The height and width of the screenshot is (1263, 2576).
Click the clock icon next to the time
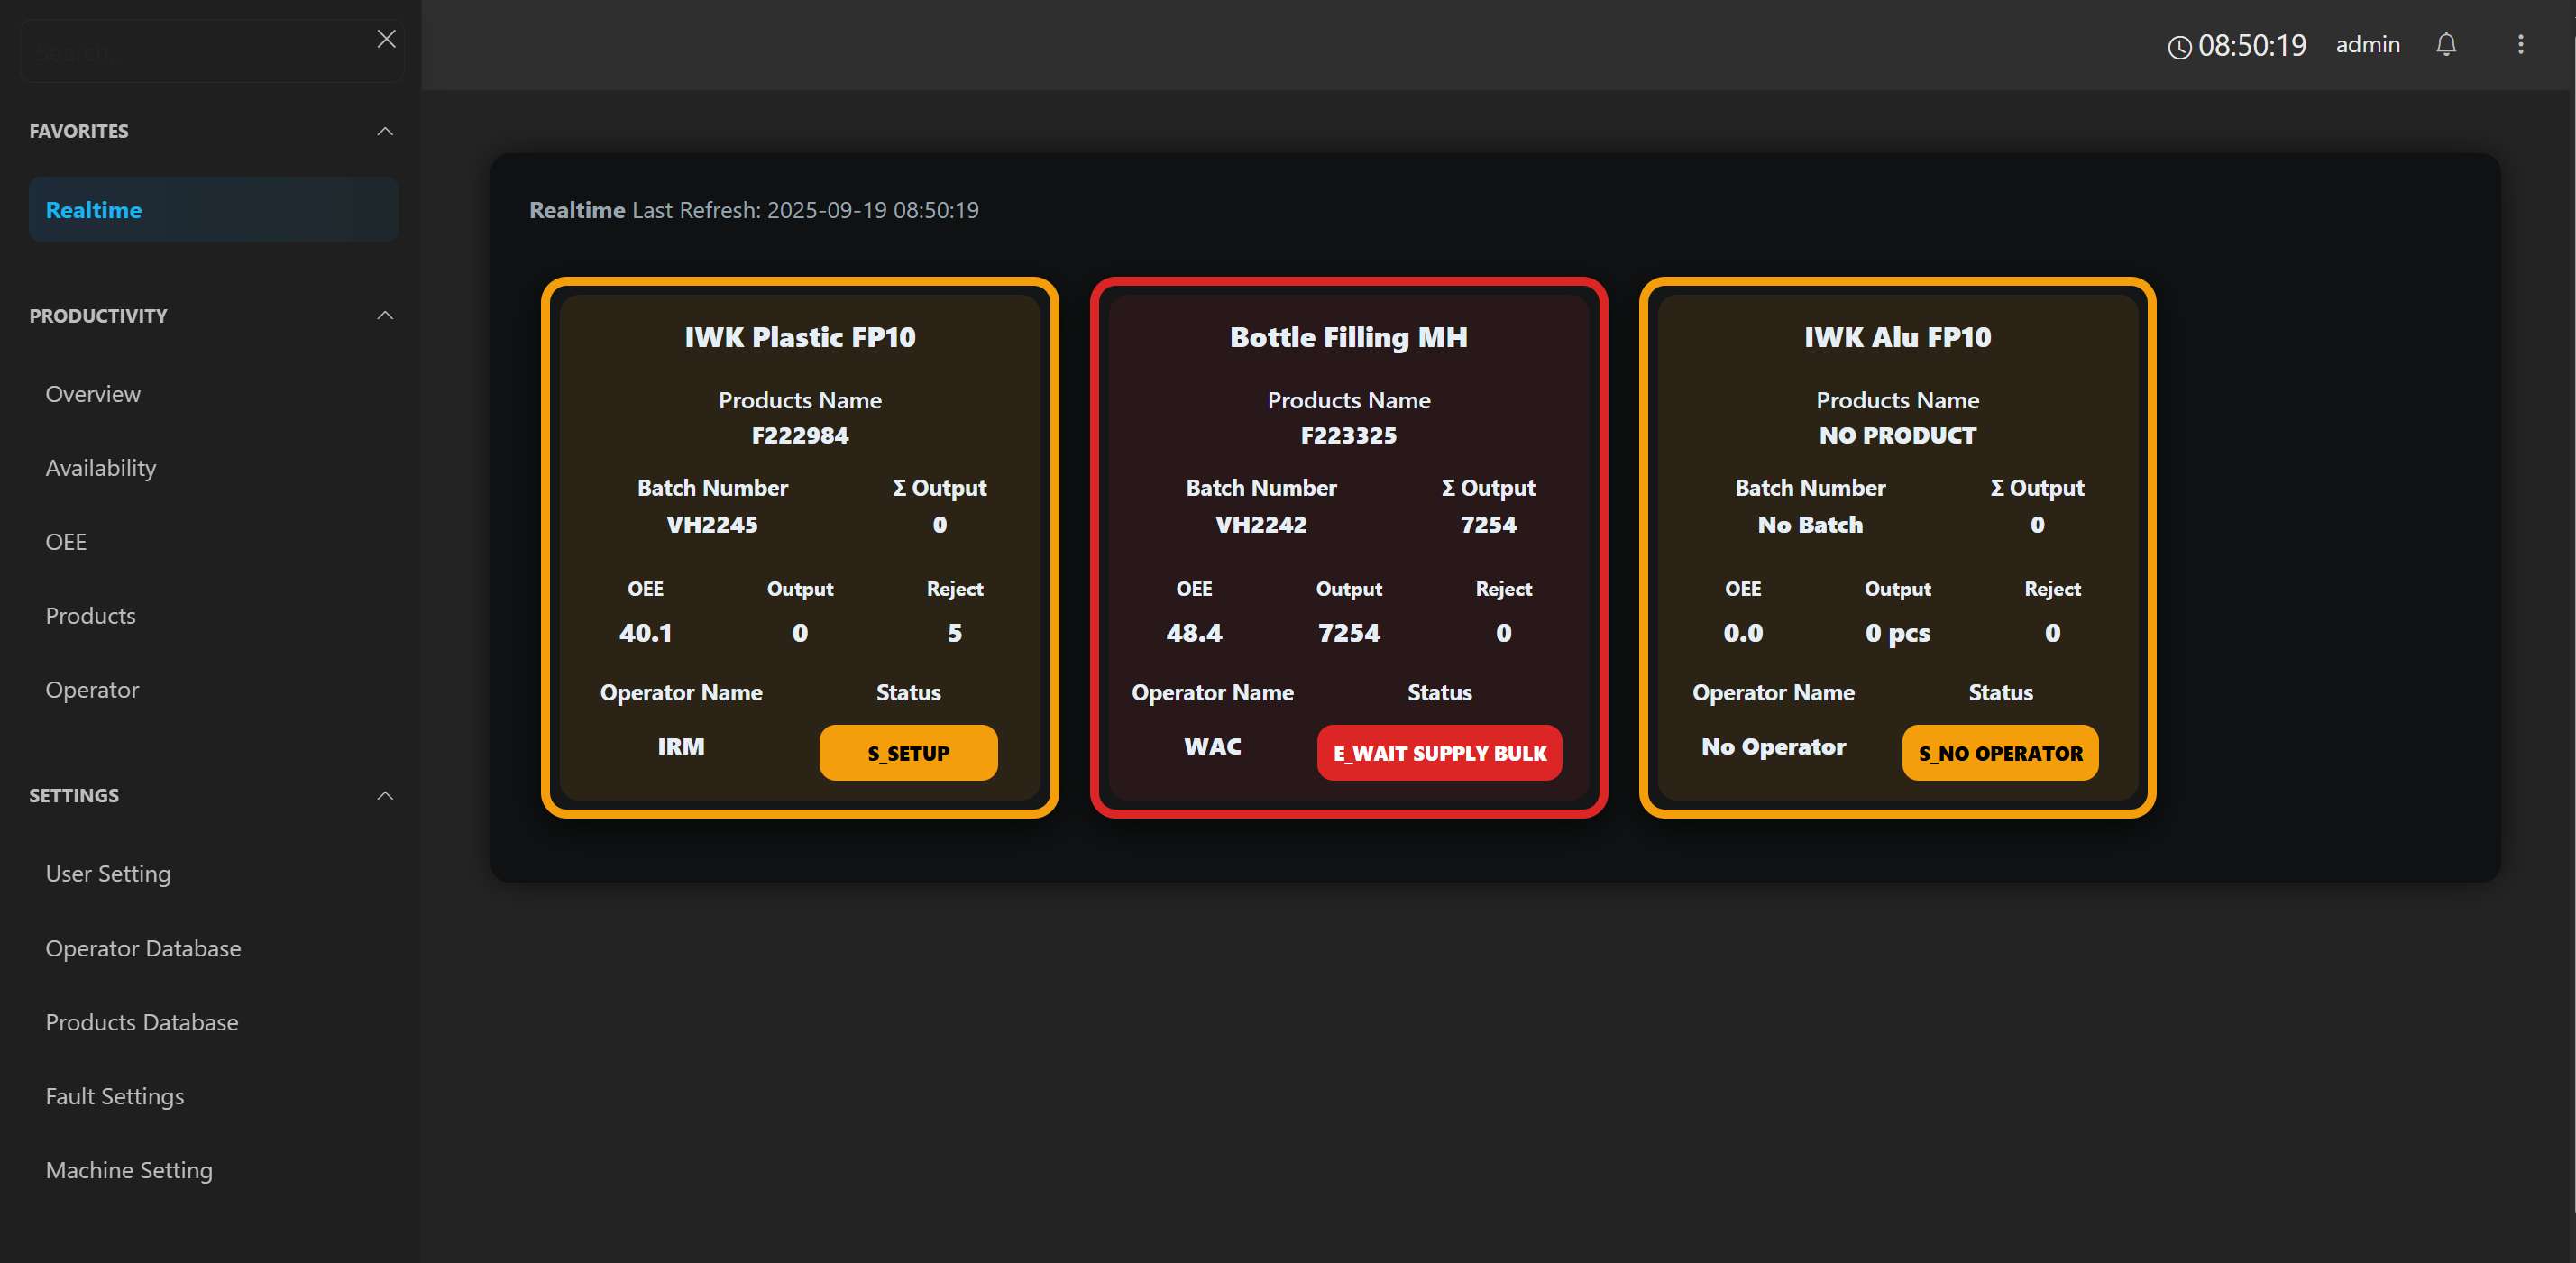click(2183, 46)
